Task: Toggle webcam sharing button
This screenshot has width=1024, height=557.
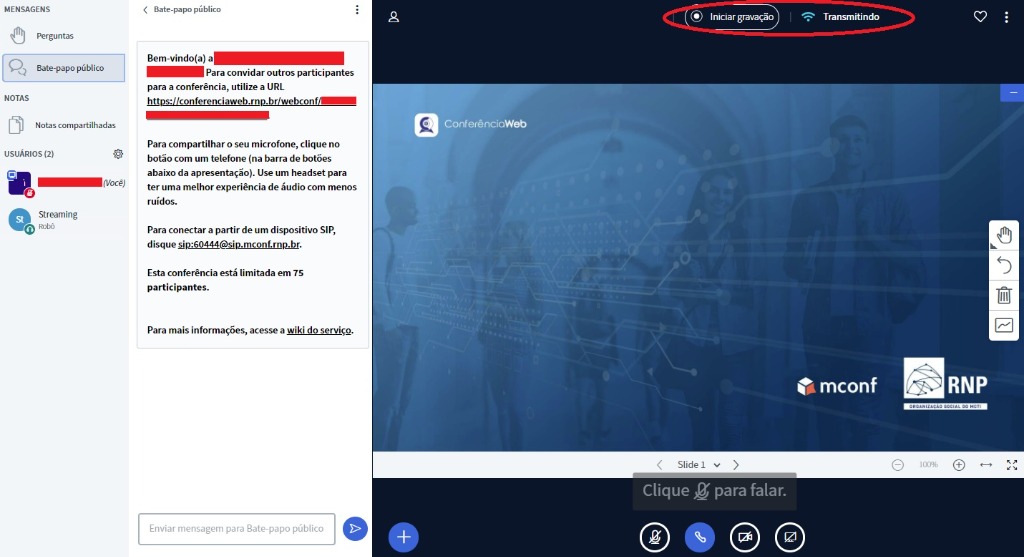Action: (744, 537)
